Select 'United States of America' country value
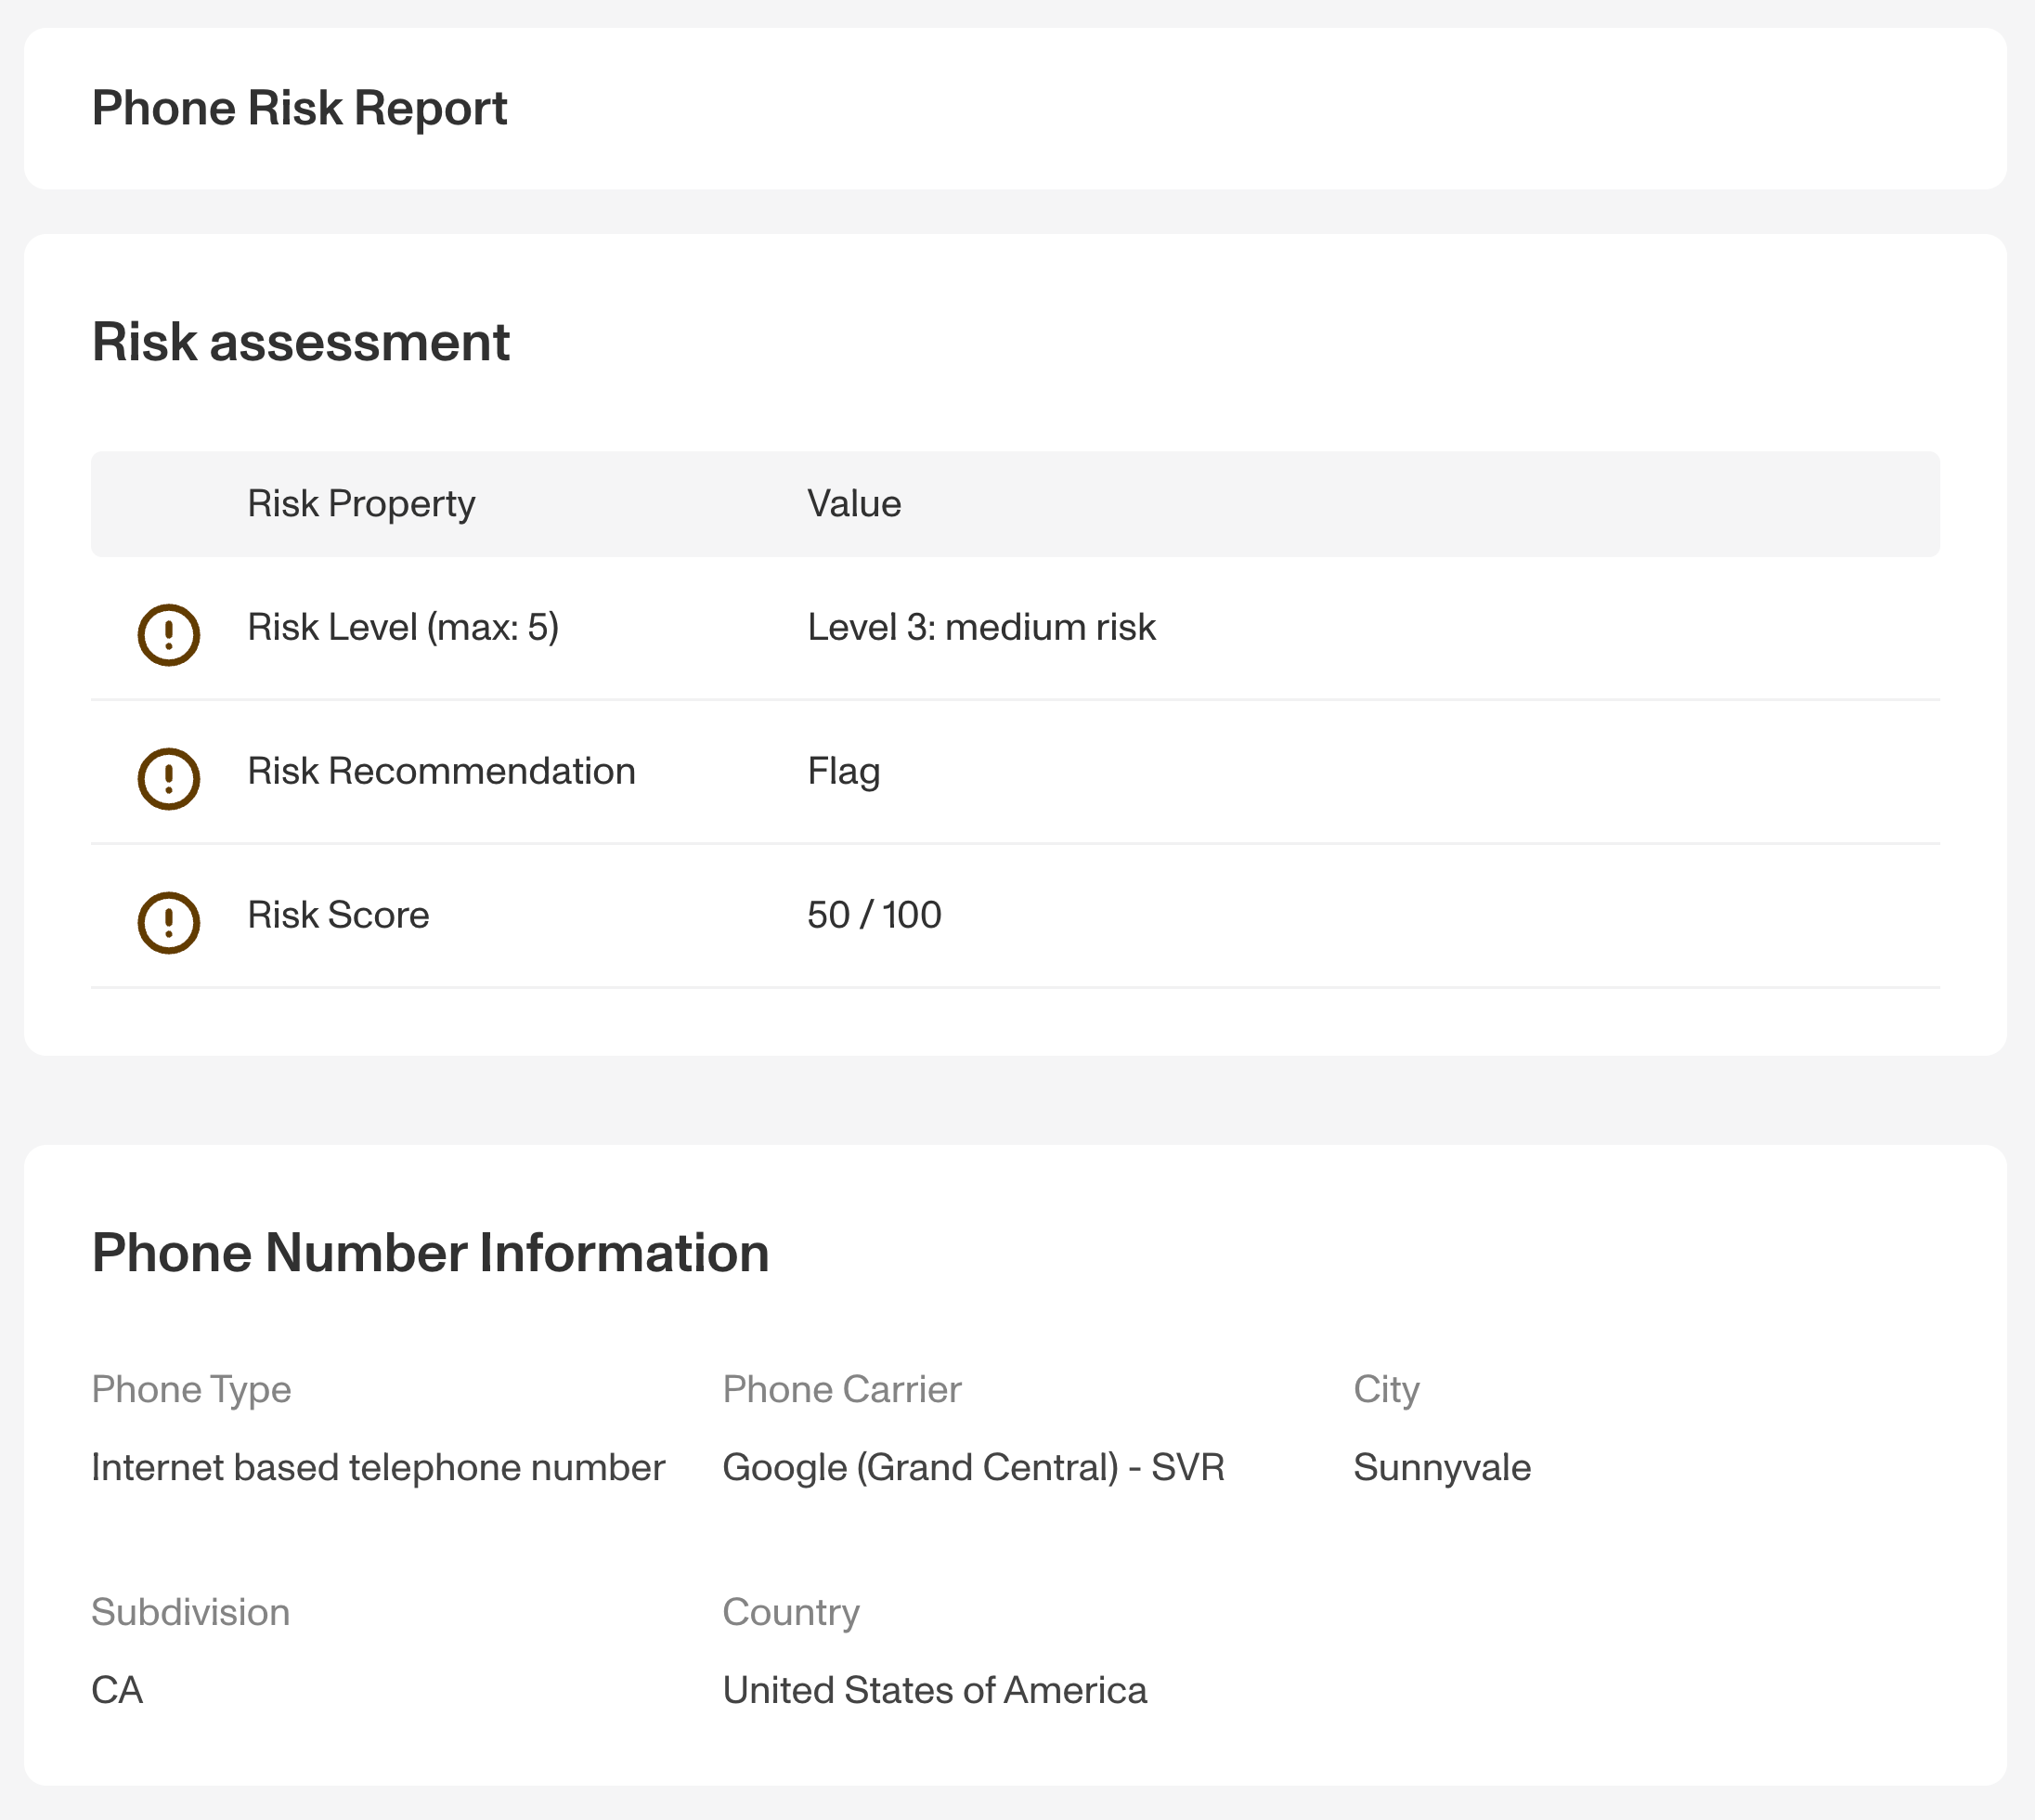The image size is (2035, 1820). (x=935, y=1691)
